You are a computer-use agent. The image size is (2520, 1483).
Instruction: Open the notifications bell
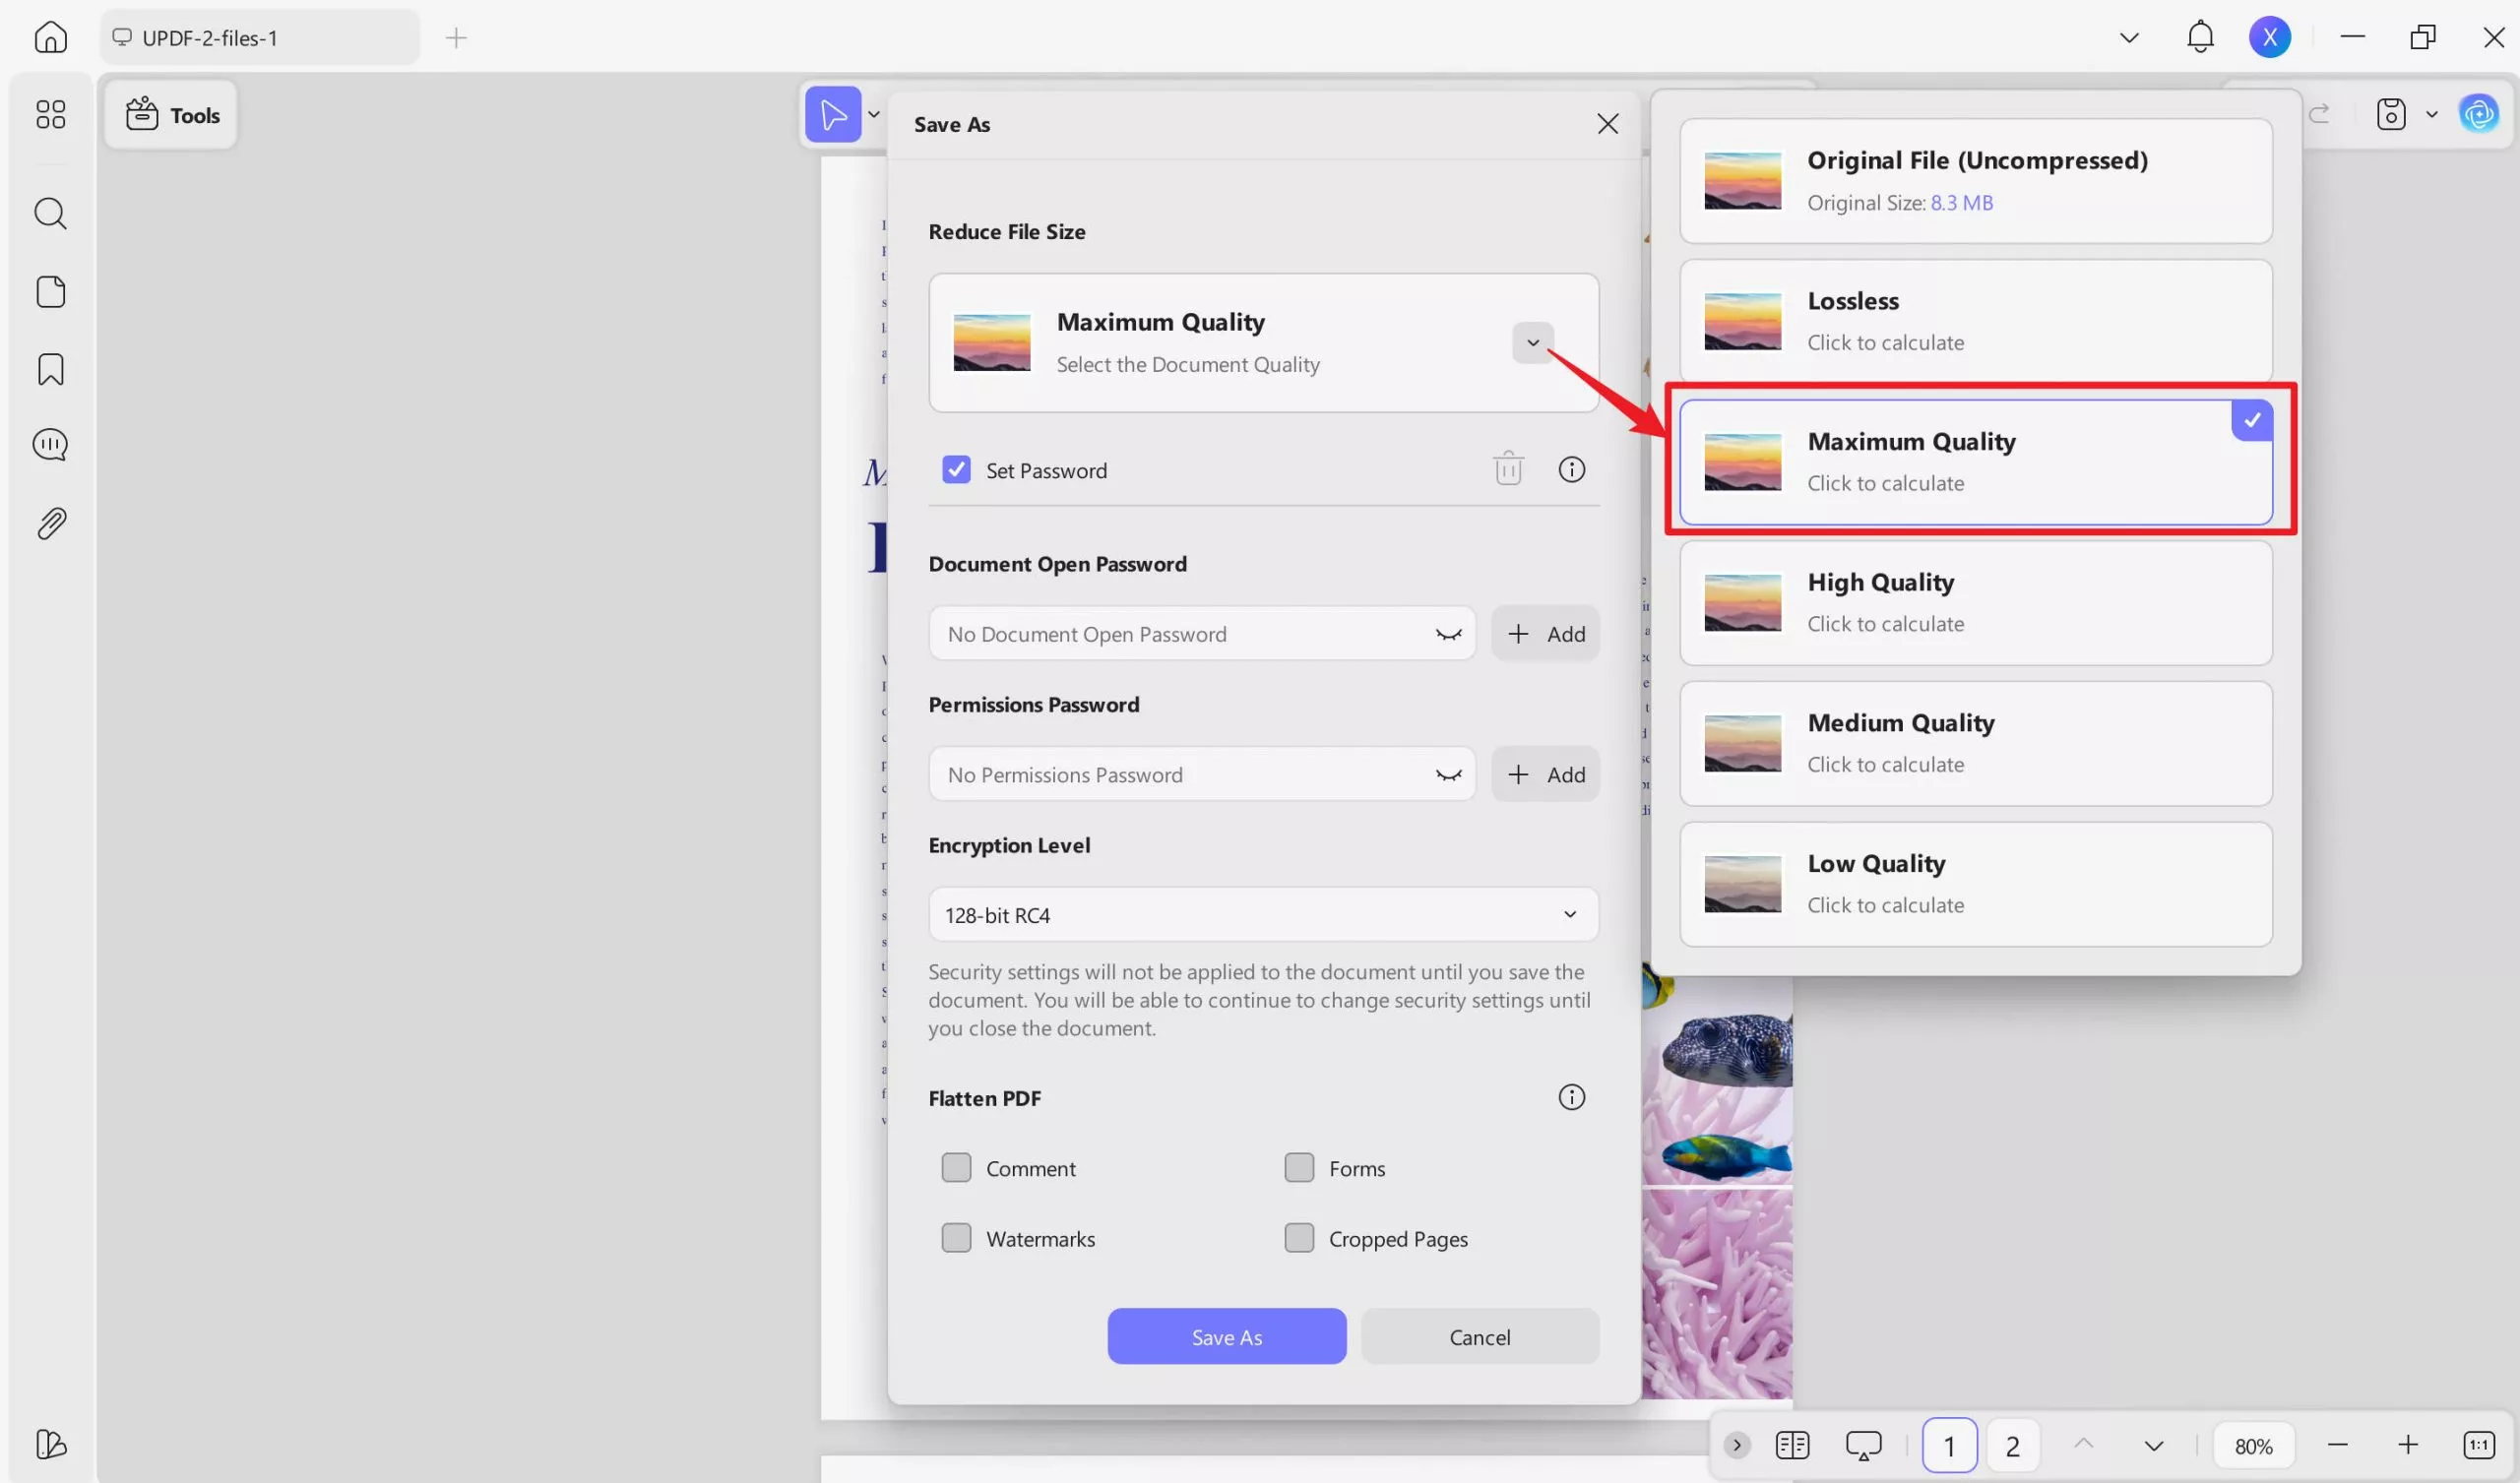2200,38
